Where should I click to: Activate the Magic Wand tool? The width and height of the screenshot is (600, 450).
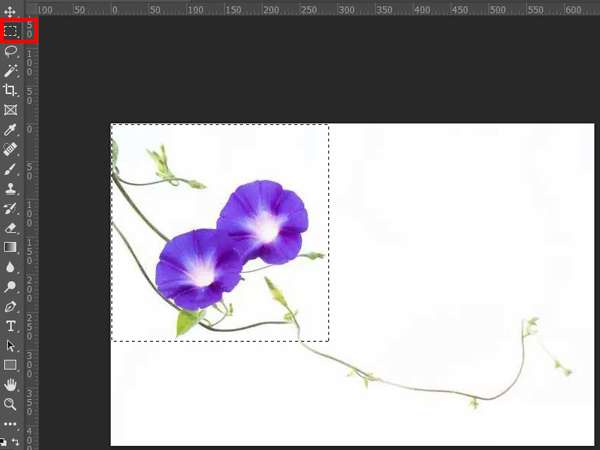pyautogui.click(x=11, y=70)
